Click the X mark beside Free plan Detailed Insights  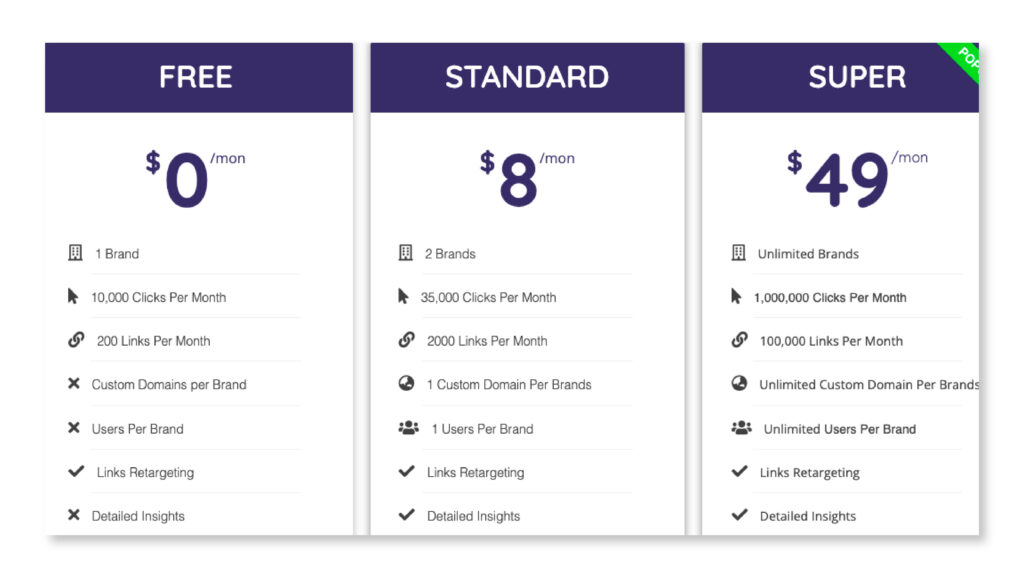pos(74,516)
